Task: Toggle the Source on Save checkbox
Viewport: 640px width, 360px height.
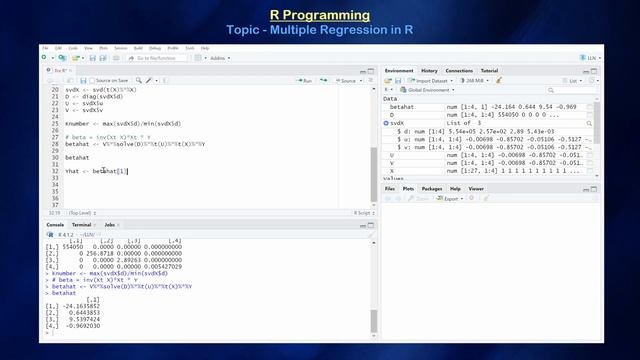Action: (x=92, y=81)
